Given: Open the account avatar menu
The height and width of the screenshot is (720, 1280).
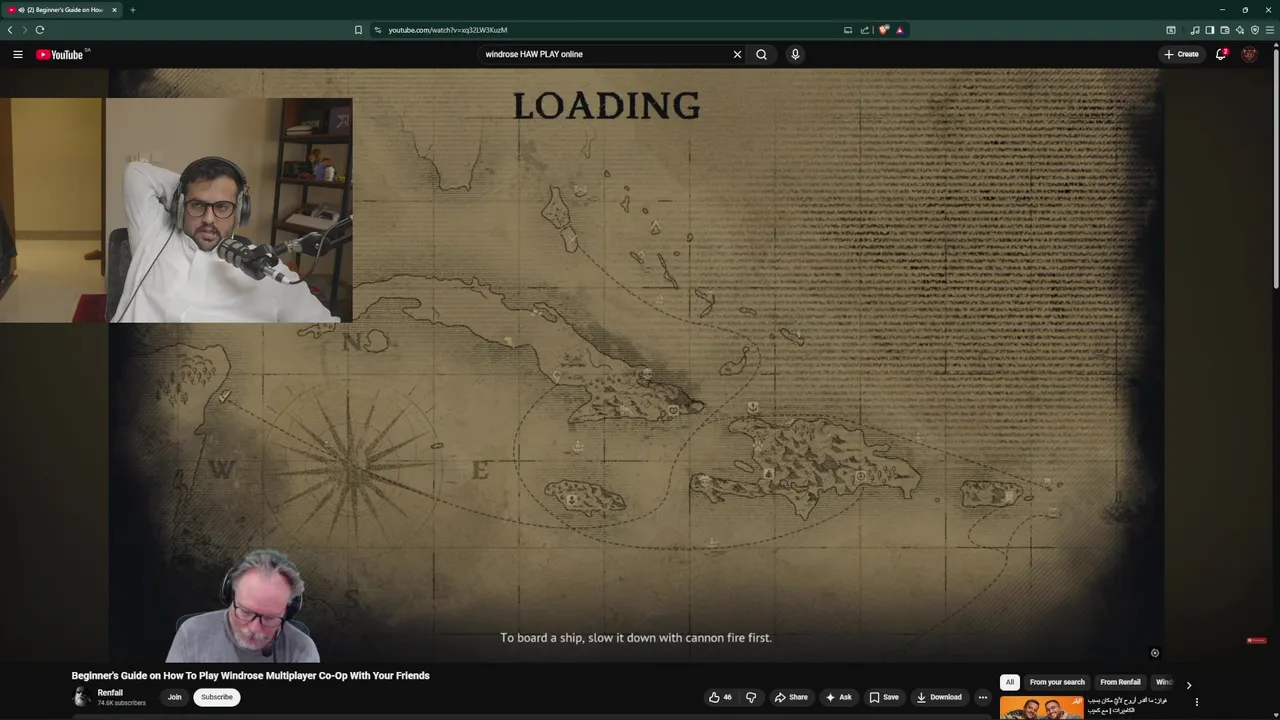Looking at the screenshot, I should 1249,54.
